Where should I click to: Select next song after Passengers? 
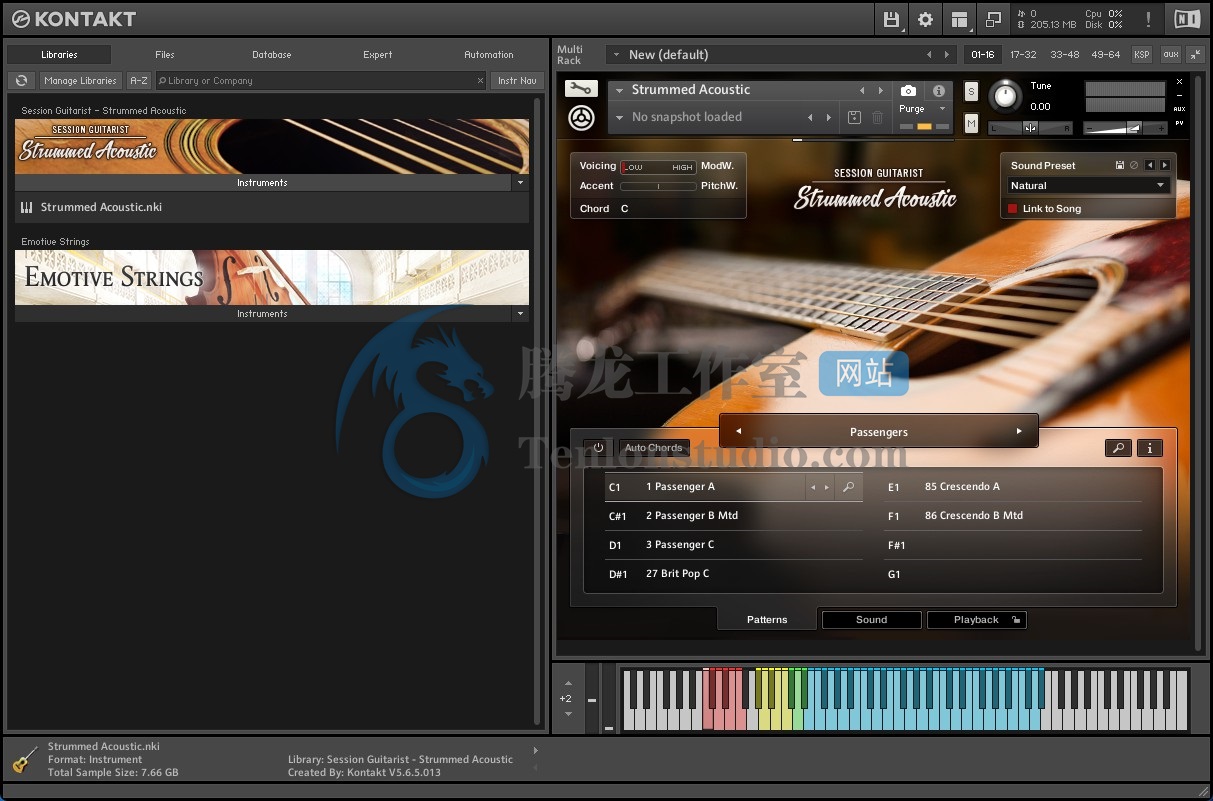[x=1019, y=432]
